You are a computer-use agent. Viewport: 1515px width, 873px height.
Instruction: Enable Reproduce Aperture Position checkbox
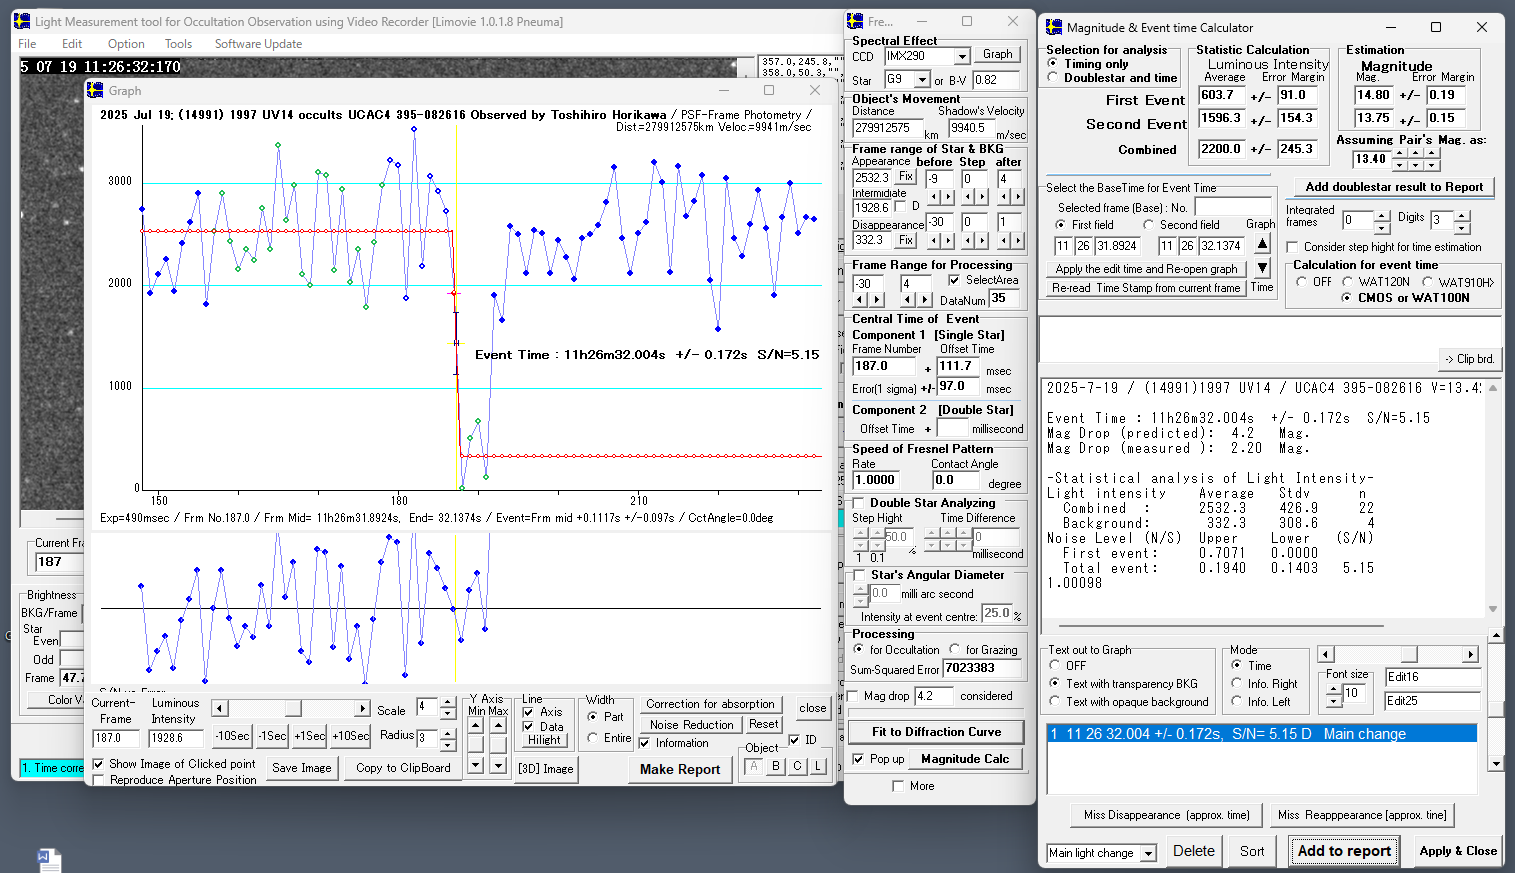[99, 780]
